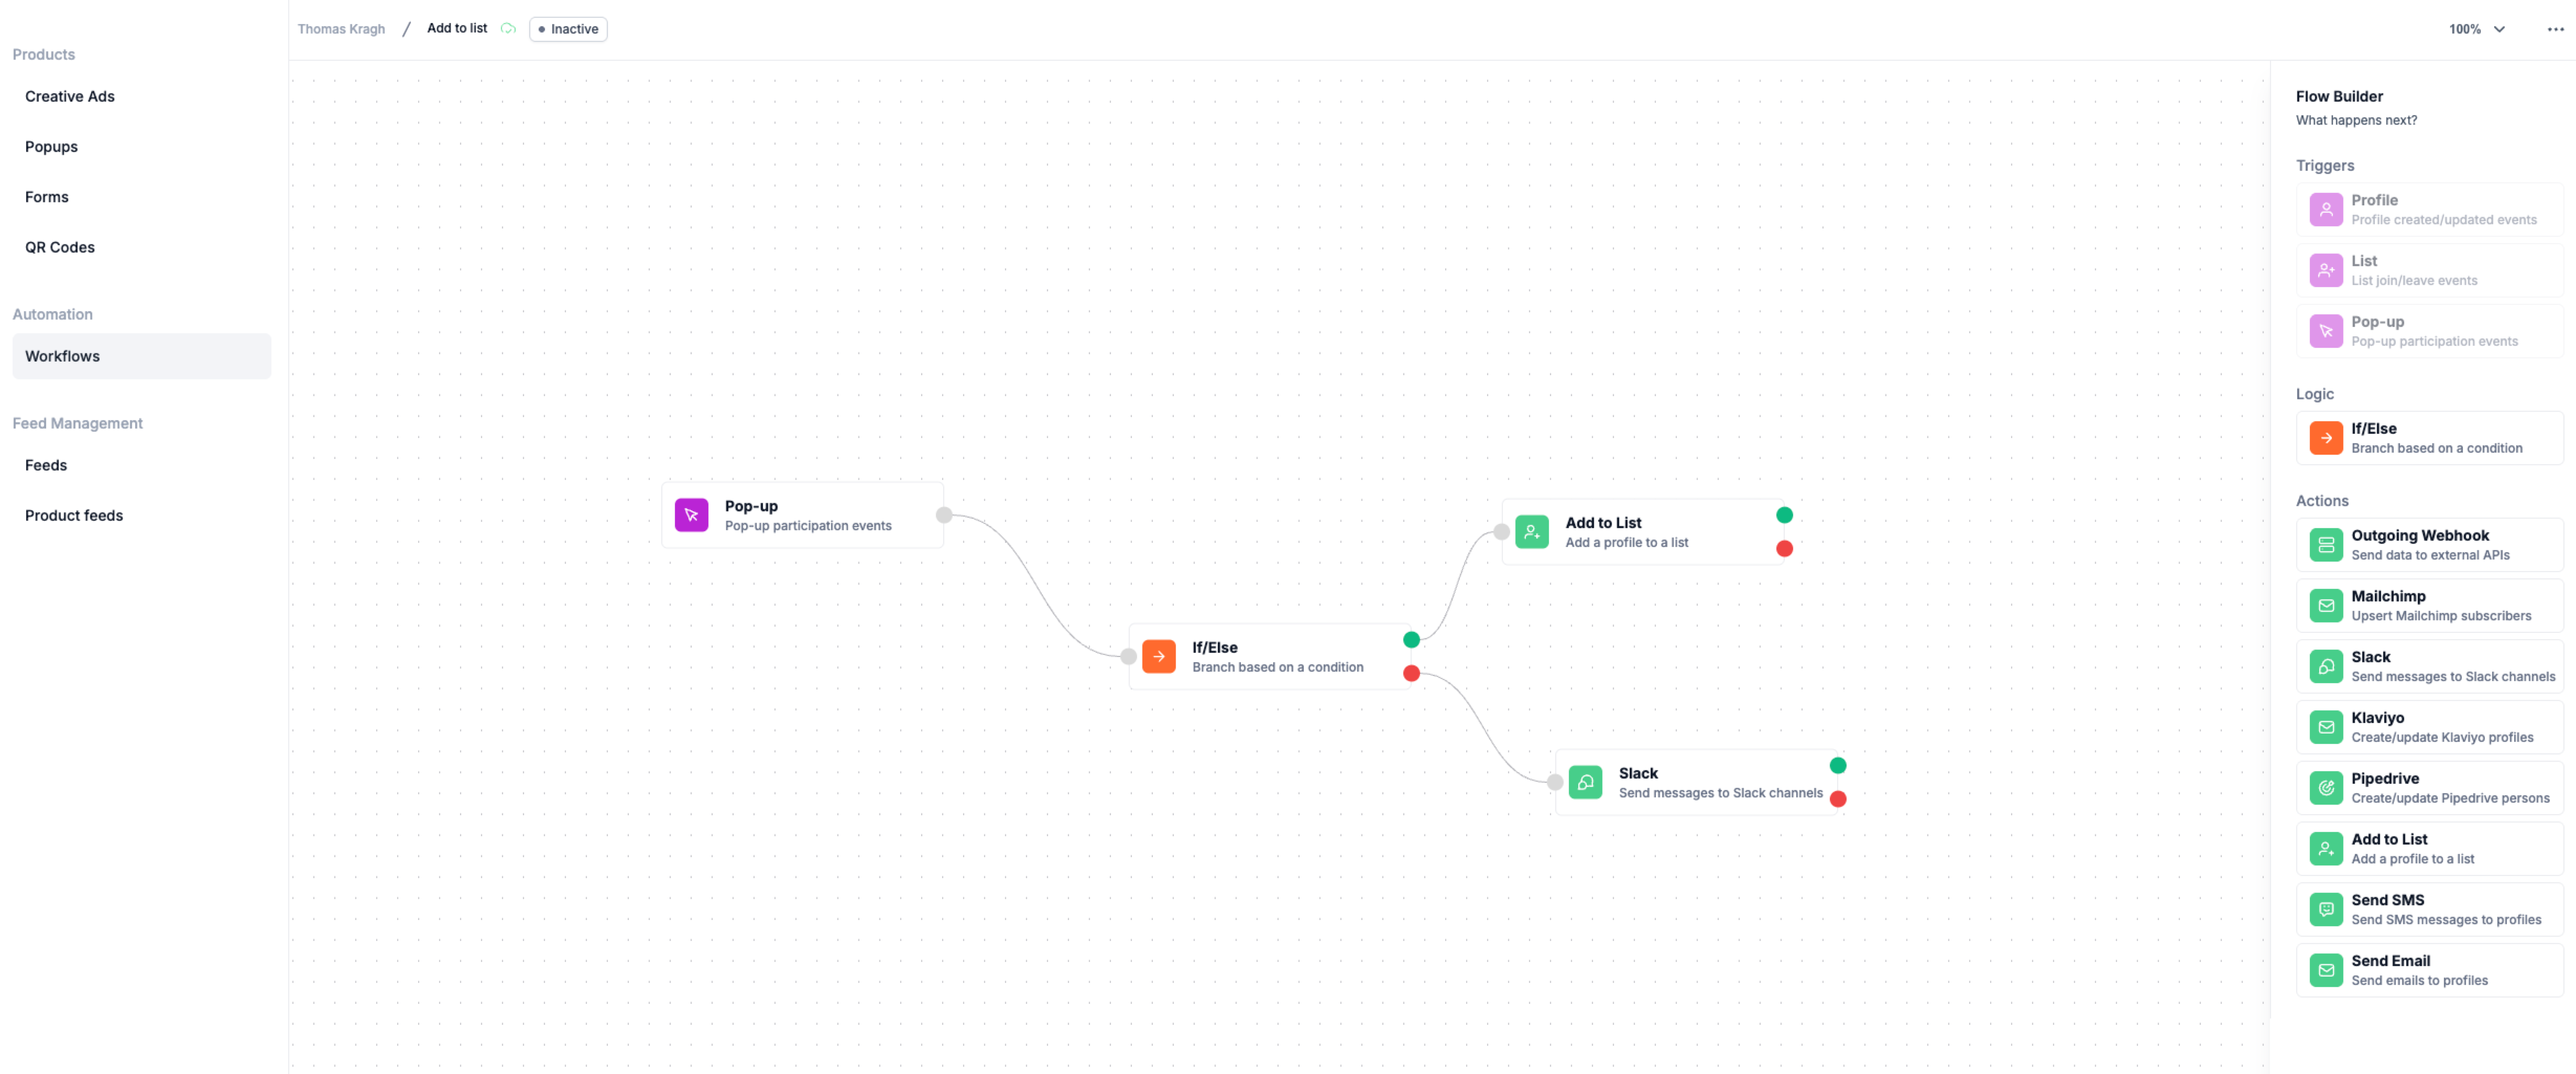Select the Outgoing Webhook action icon

point(2325,545)
